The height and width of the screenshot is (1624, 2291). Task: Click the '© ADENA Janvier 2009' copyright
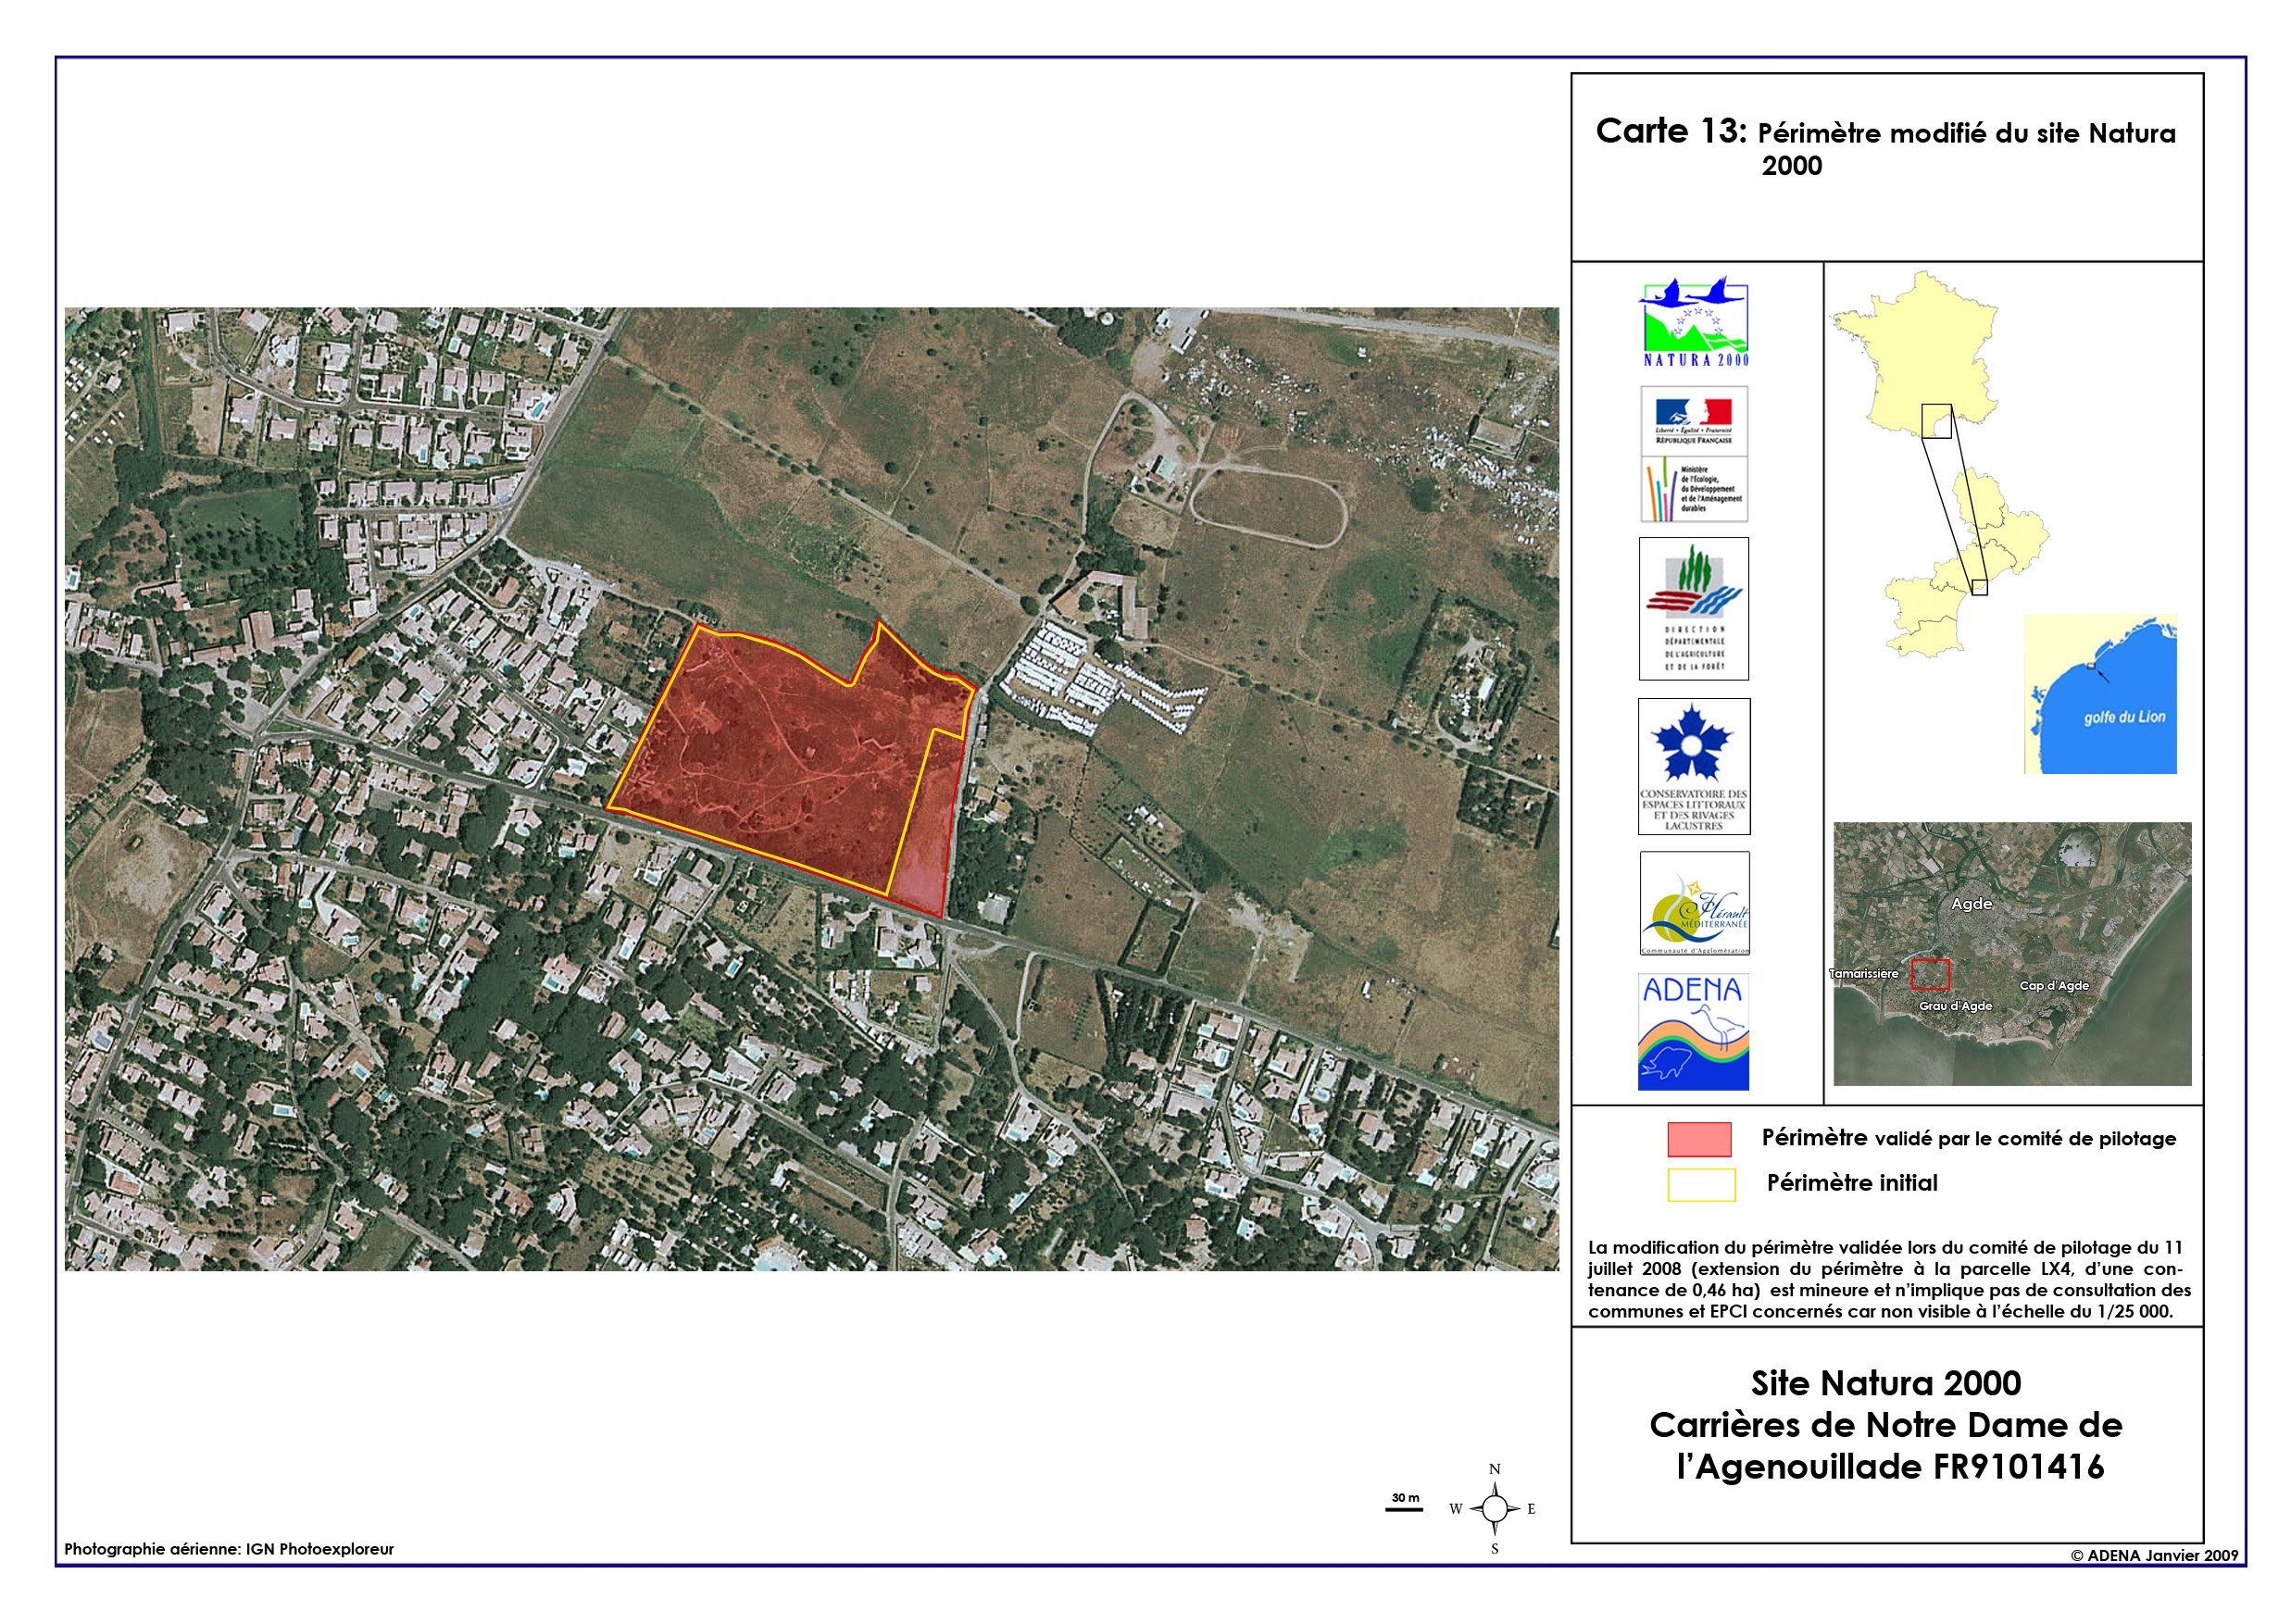click(x=2154, y=1555)
